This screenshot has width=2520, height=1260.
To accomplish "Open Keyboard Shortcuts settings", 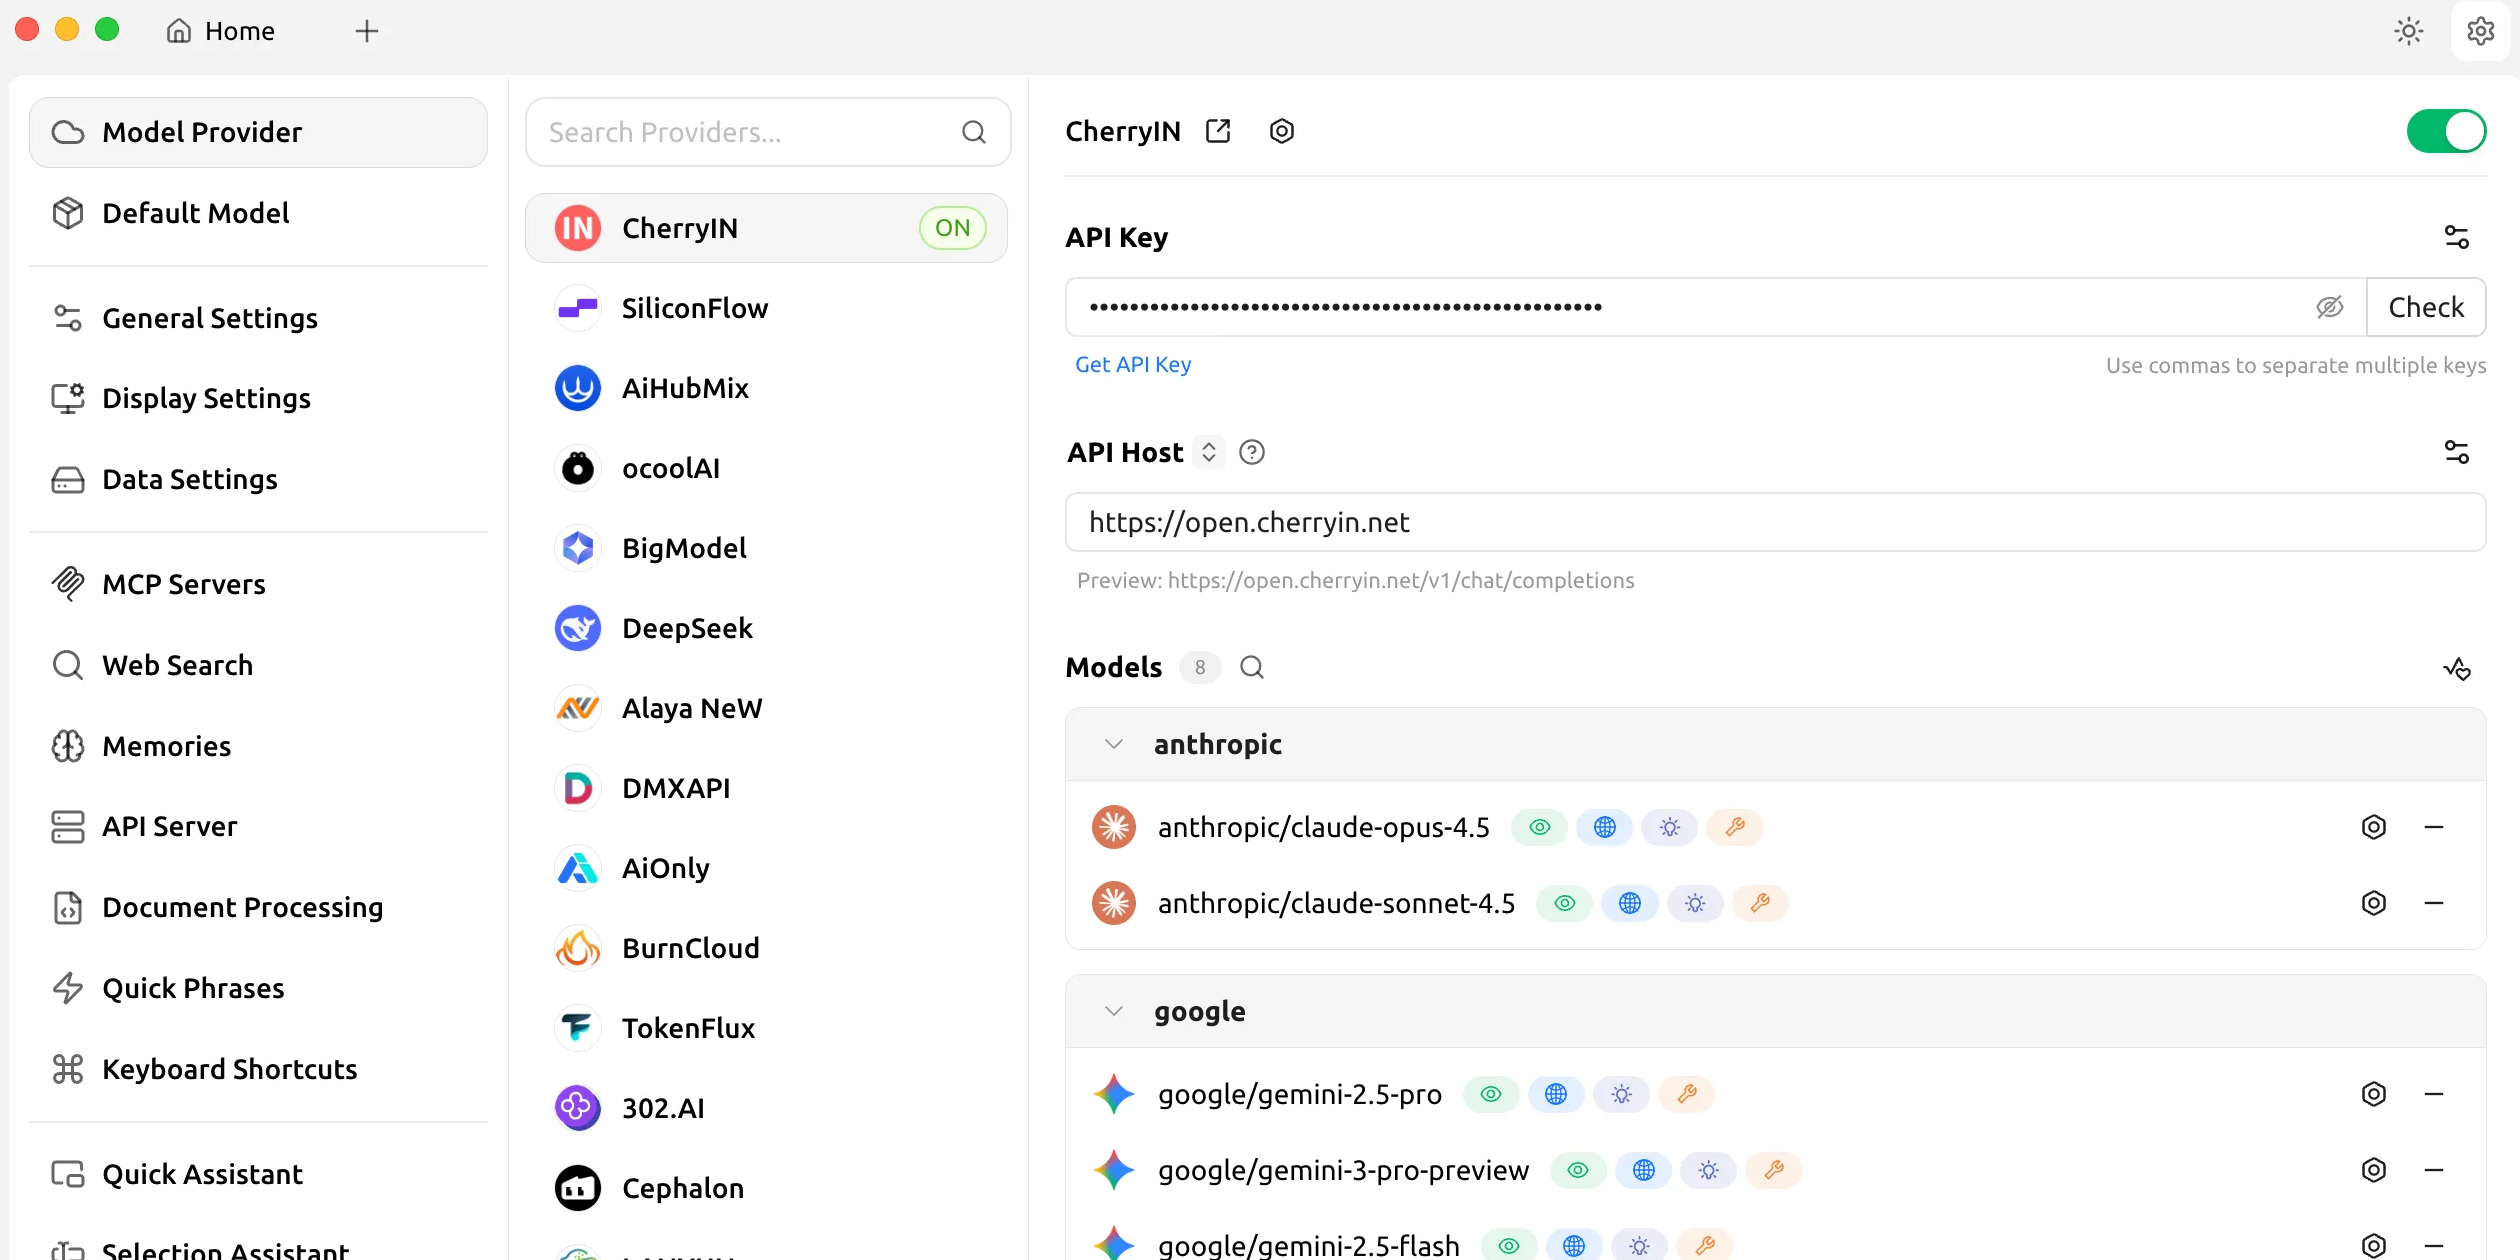I will pos(258,1069).
